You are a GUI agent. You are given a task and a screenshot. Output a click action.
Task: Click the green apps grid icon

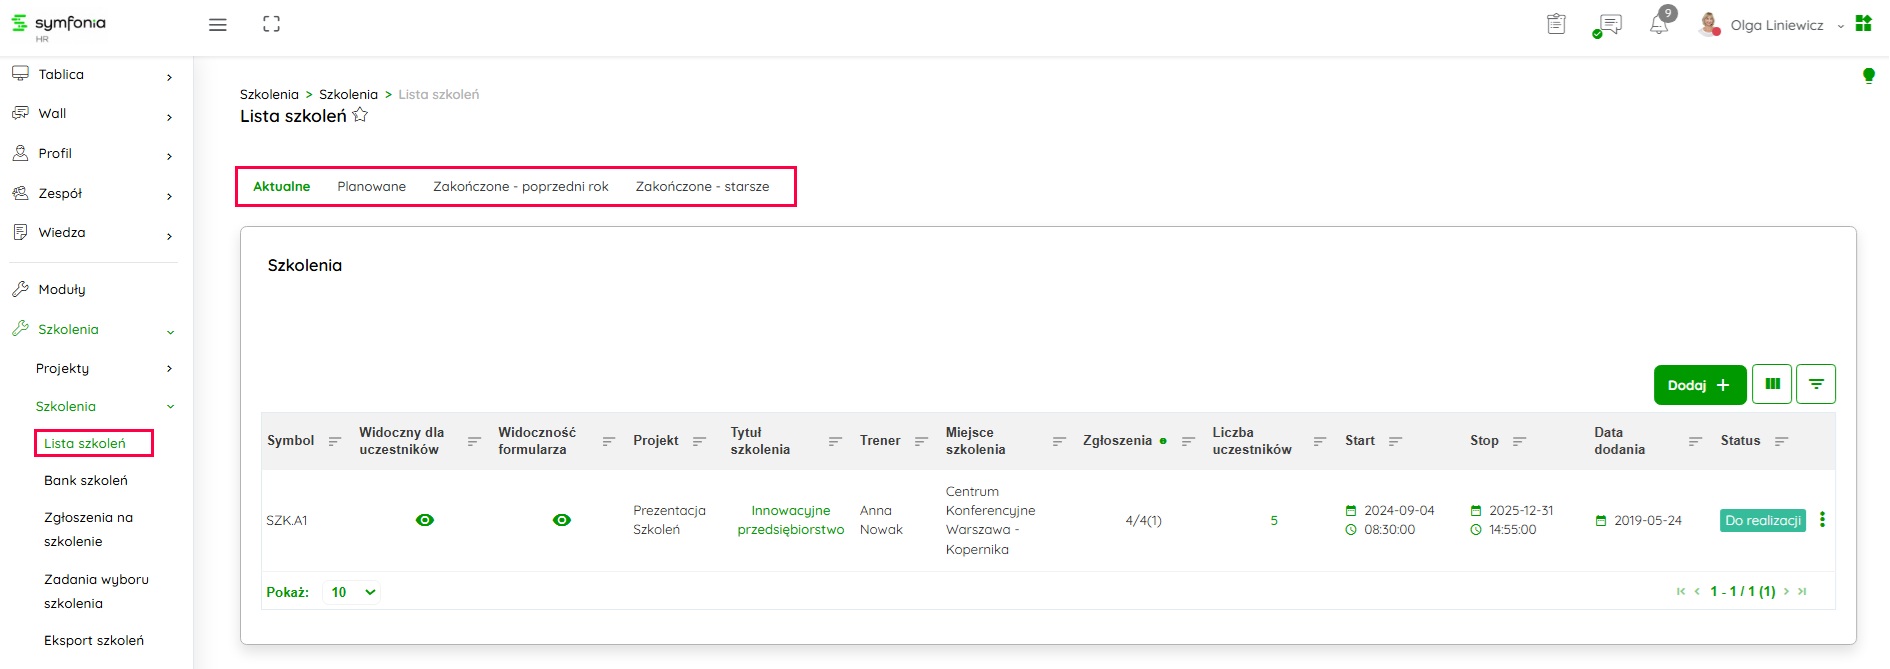coord(1863,23)
